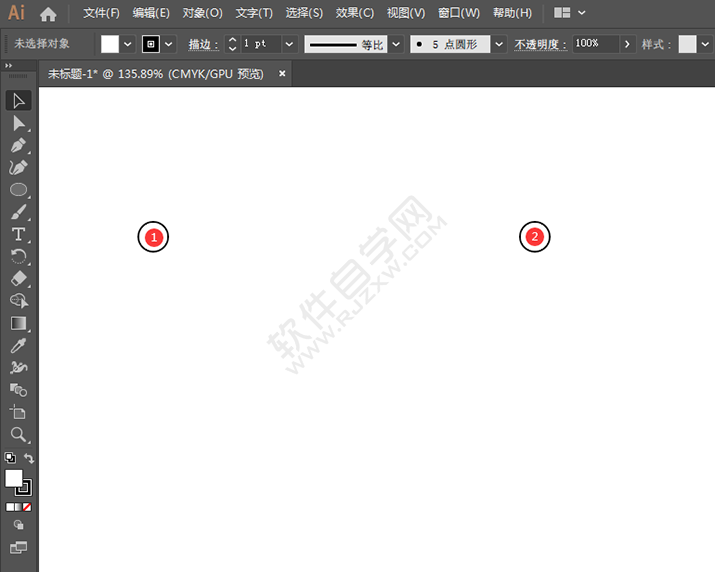
Task: Click the graphic style swatch
Action: [687, 44]
